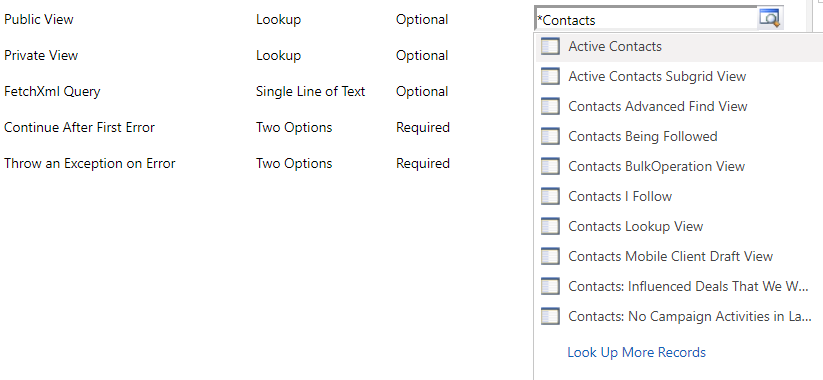The image size is (823, 380).
Task: Select Active Contacts from lookup results
Action: pos(679,46)
